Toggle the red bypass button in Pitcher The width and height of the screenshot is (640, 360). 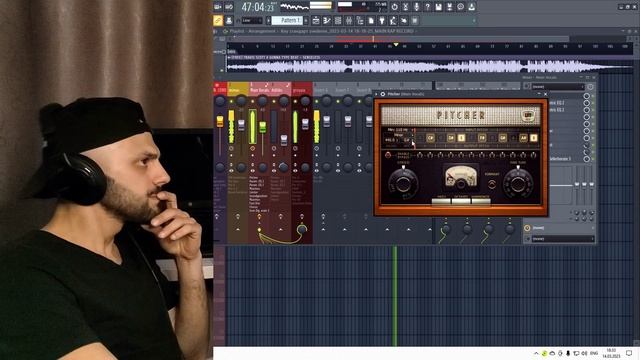(x=388, y=155)
